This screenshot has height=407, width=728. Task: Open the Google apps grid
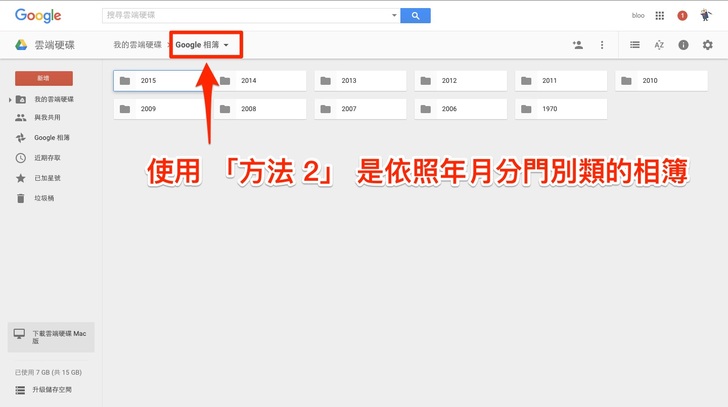pos(659,15)
